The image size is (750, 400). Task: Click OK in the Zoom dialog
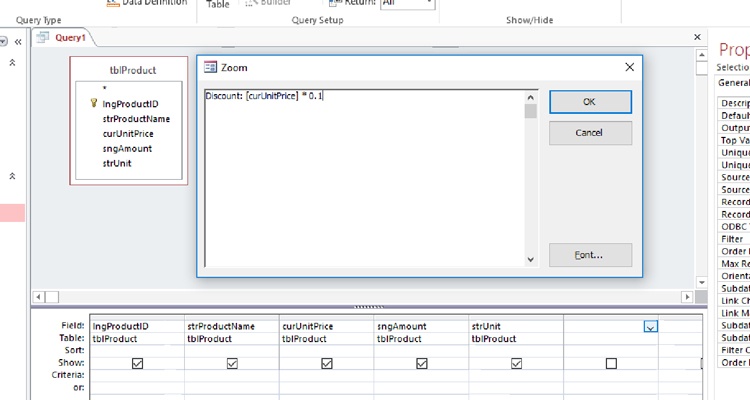(590, 102)
